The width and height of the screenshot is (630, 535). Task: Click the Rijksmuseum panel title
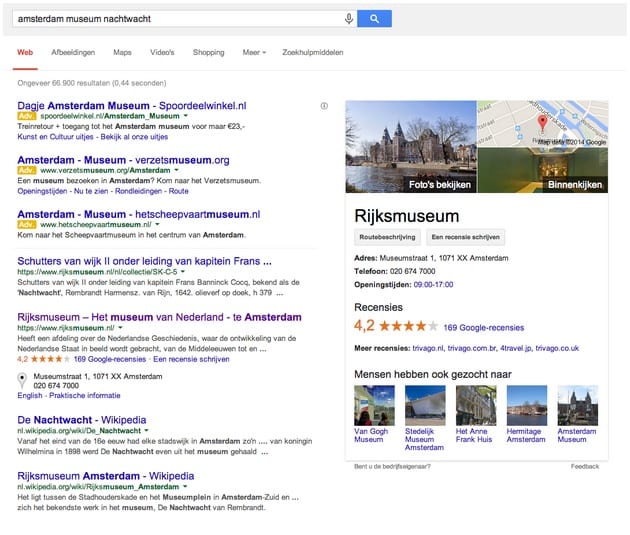click(407, 216)
